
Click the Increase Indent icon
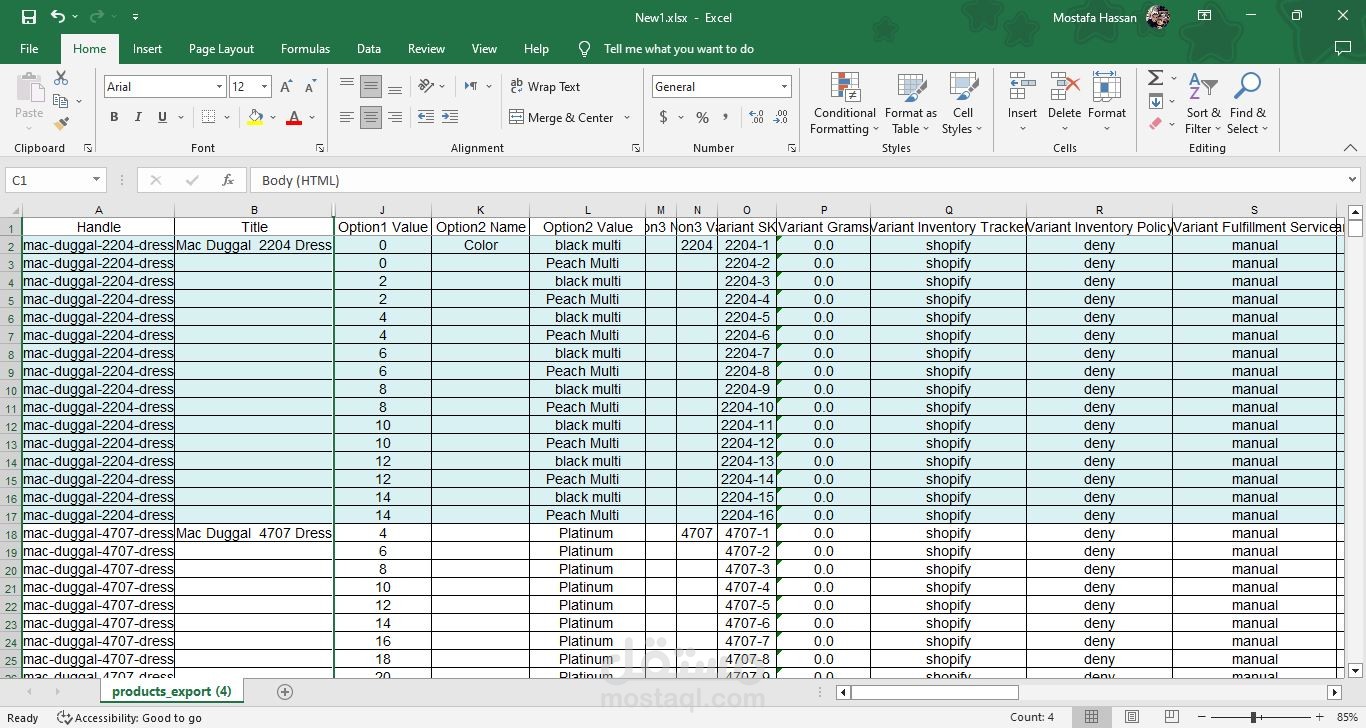[450, 117]
